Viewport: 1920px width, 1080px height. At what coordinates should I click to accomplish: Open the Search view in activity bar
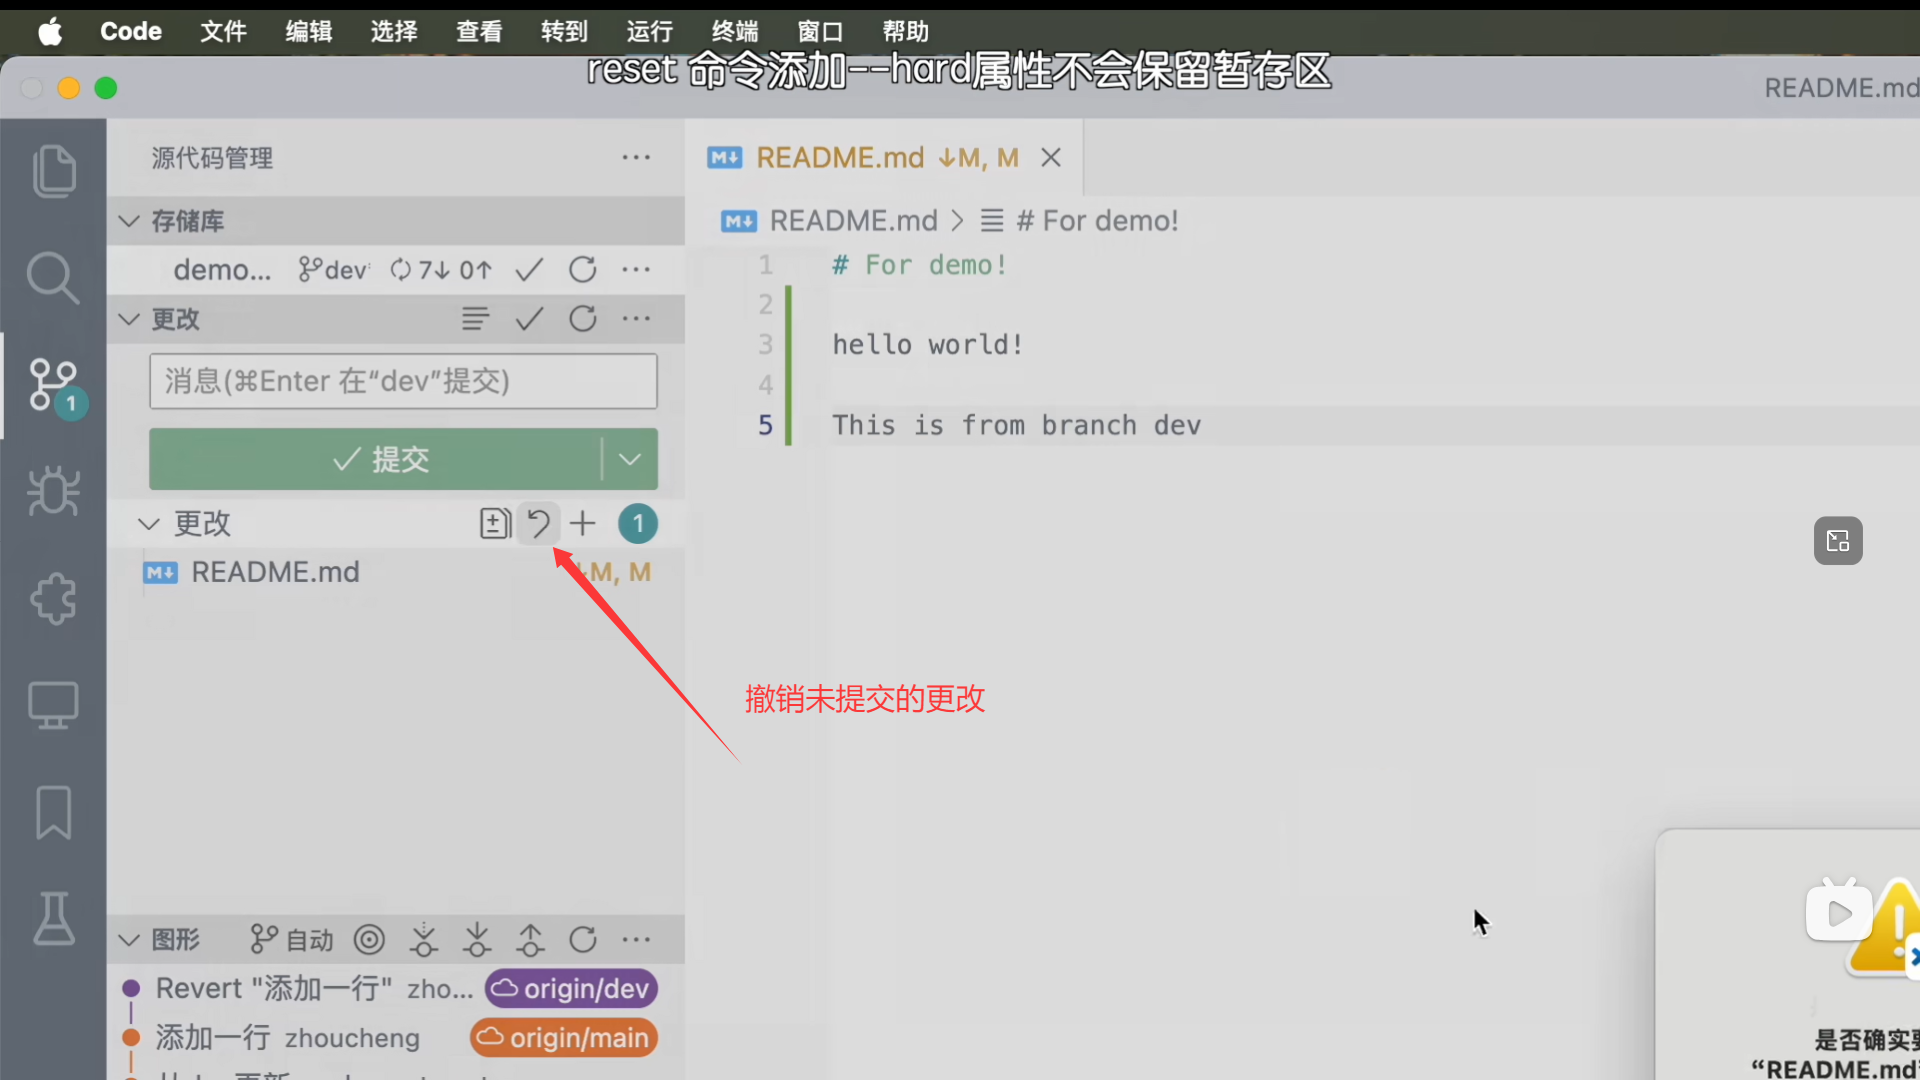53,277
